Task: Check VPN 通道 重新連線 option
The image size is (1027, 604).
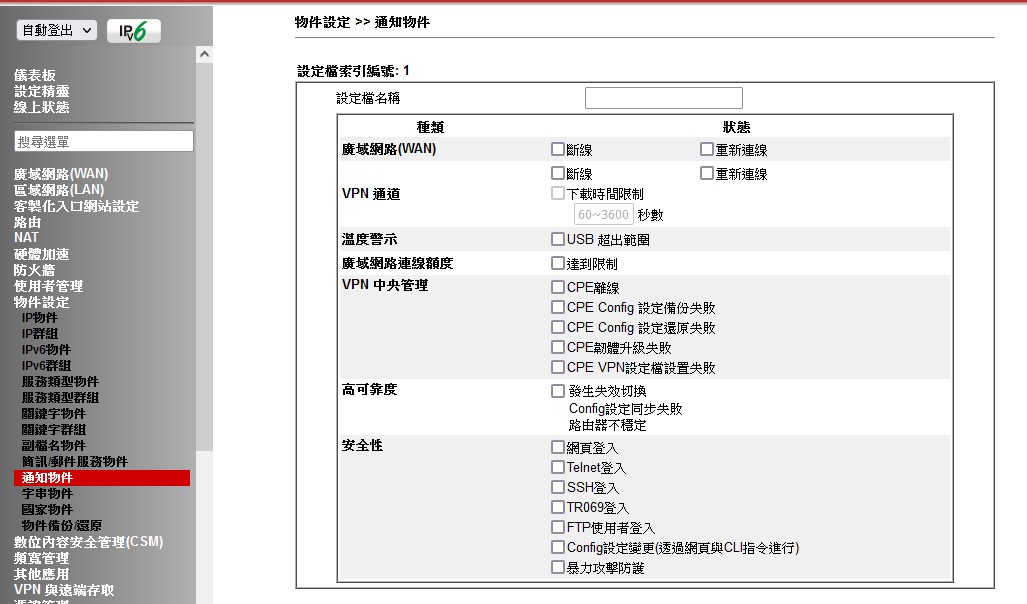Action: (x=707, y=173)
